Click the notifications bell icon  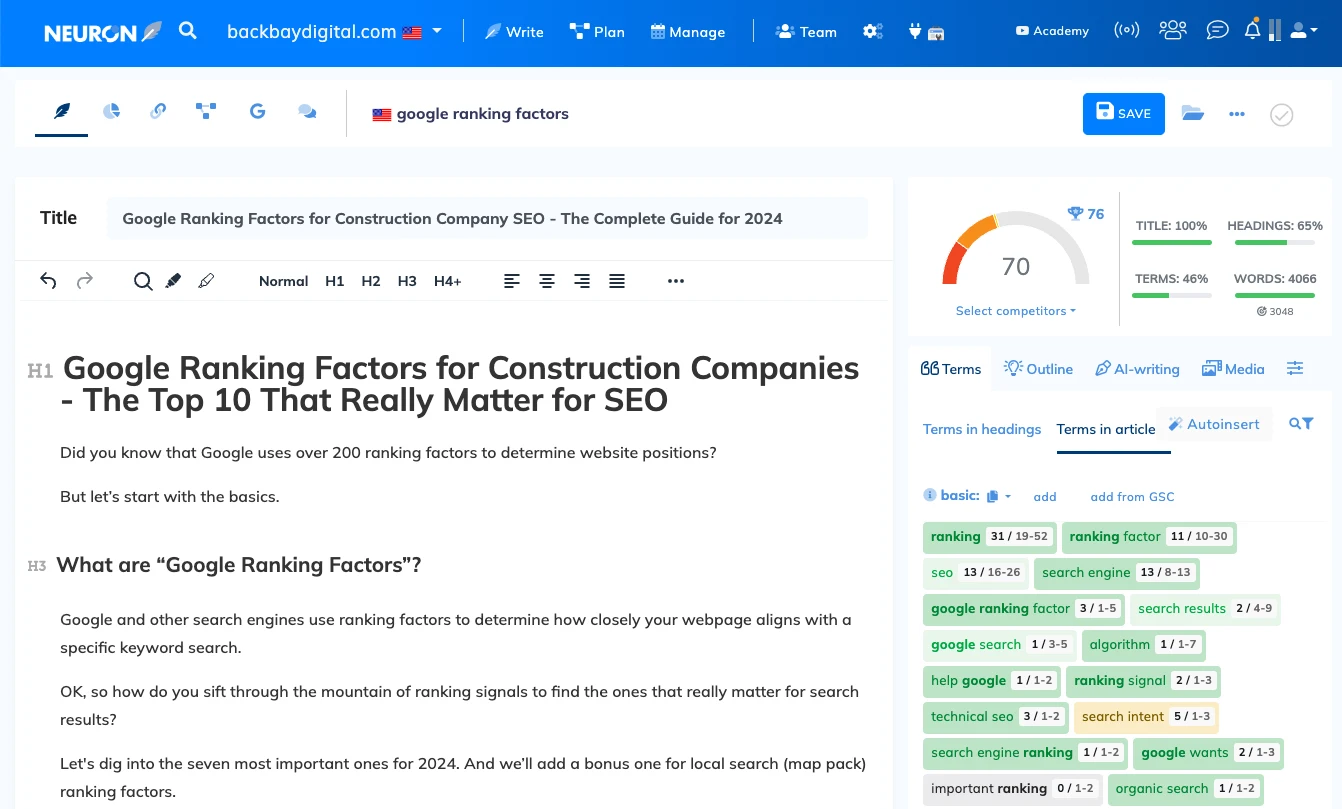click(x=1252, y=31)
